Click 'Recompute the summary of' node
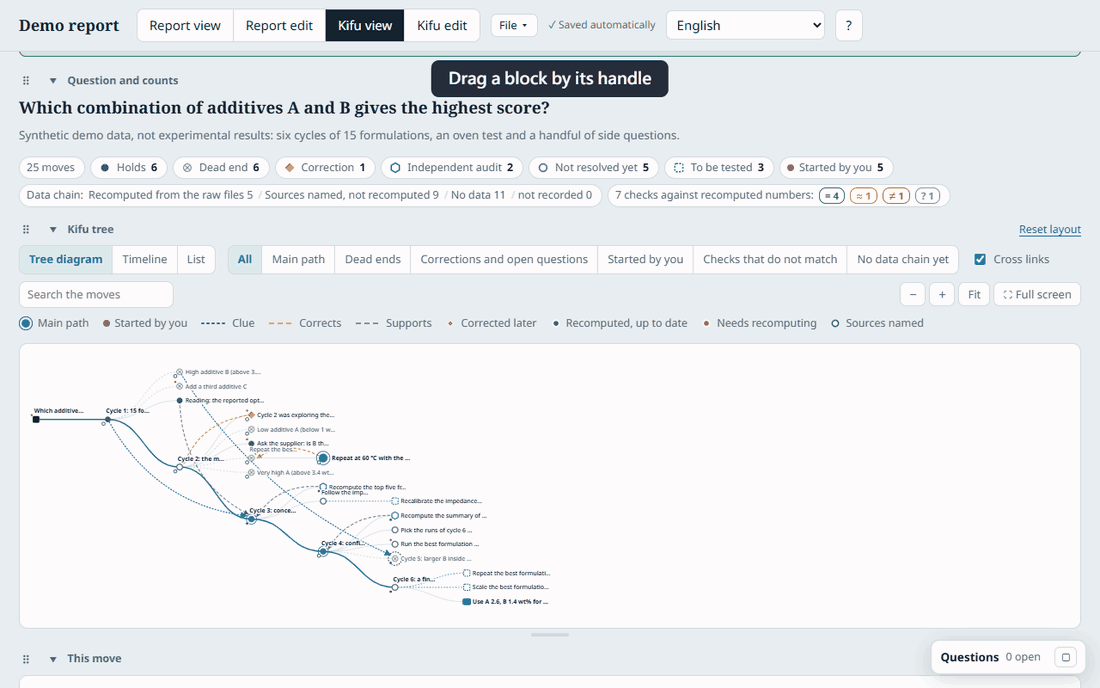 395,515
